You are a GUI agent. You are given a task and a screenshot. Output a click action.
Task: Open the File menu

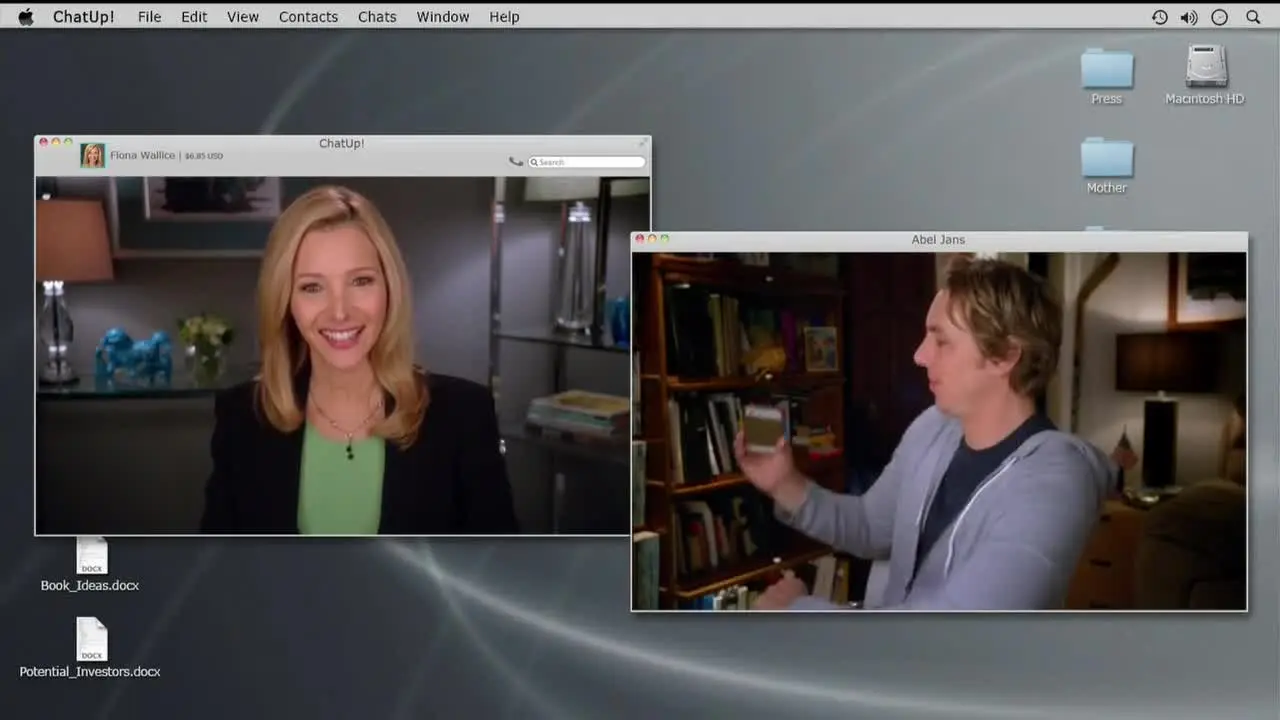coord(149,17)
